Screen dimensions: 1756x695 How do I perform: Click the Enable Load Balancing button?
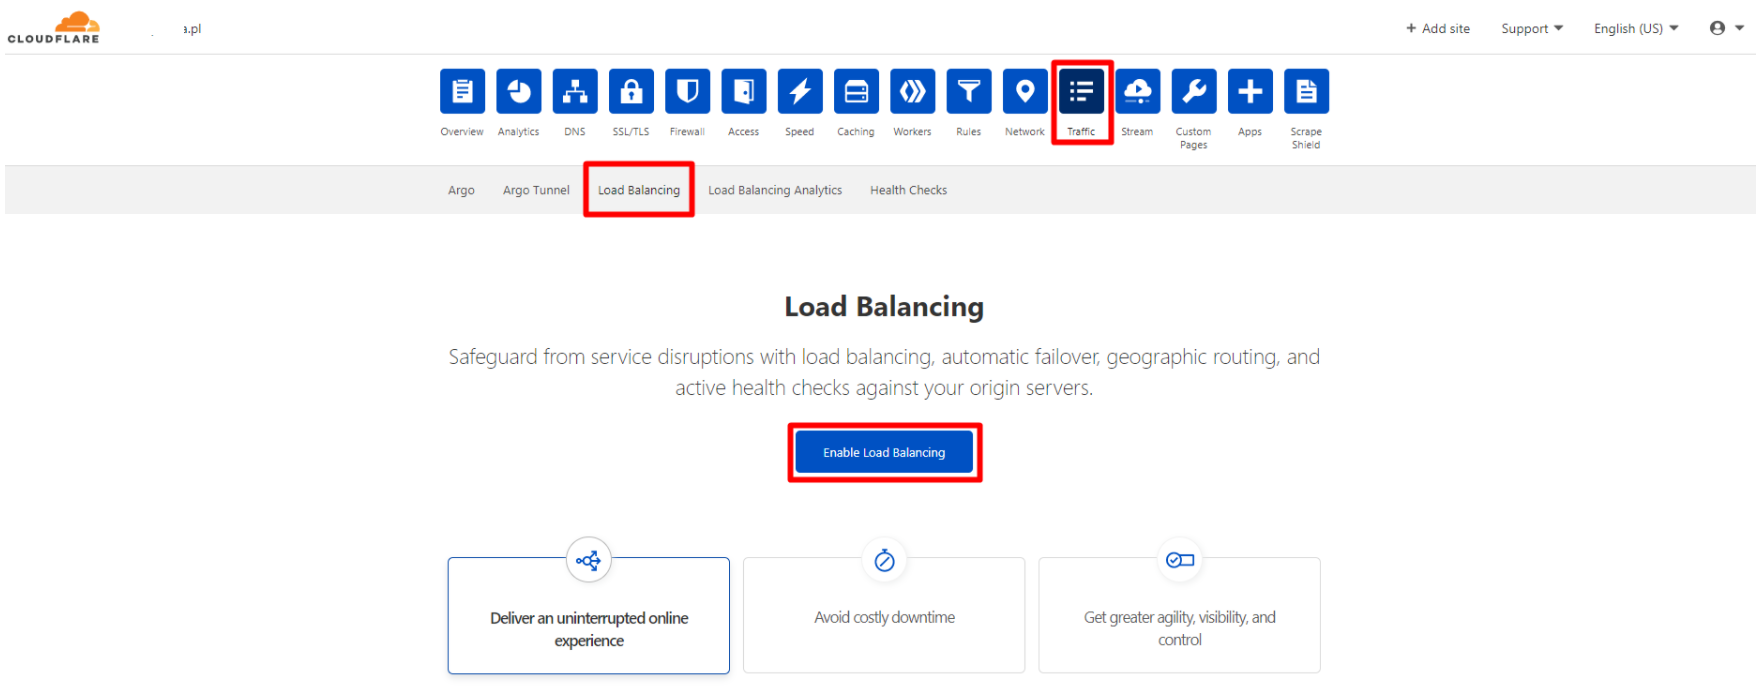[884, 453]
